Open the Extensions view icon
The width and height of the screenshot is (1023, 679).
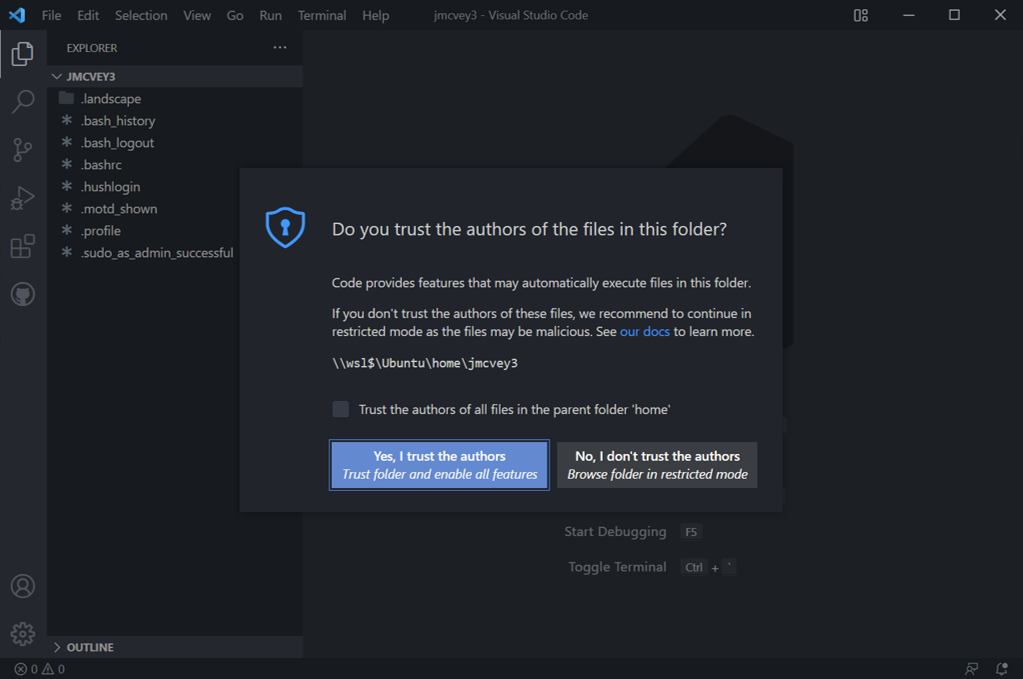23,246
